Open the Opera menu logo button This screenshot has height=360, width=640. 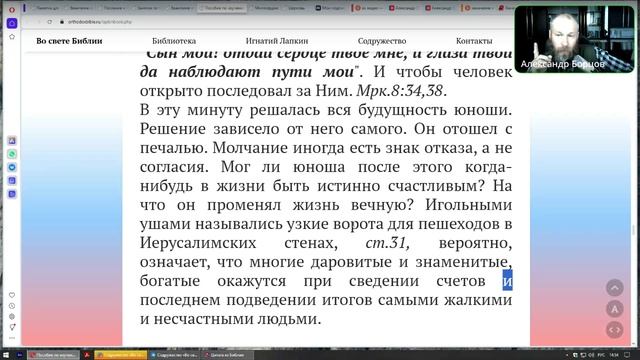12,9
